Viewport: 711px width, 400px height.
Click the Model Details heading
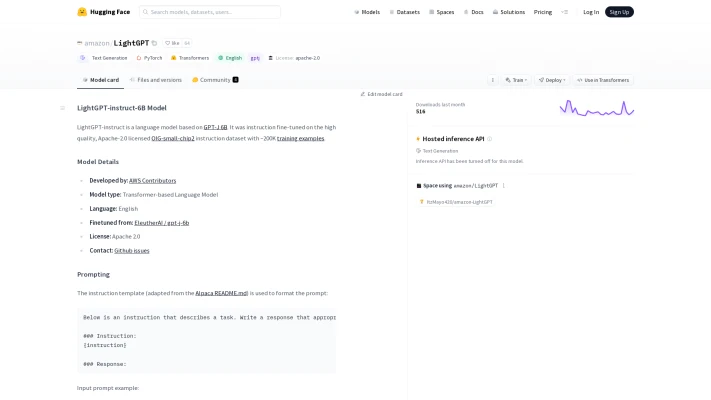(x=98, y=162)
